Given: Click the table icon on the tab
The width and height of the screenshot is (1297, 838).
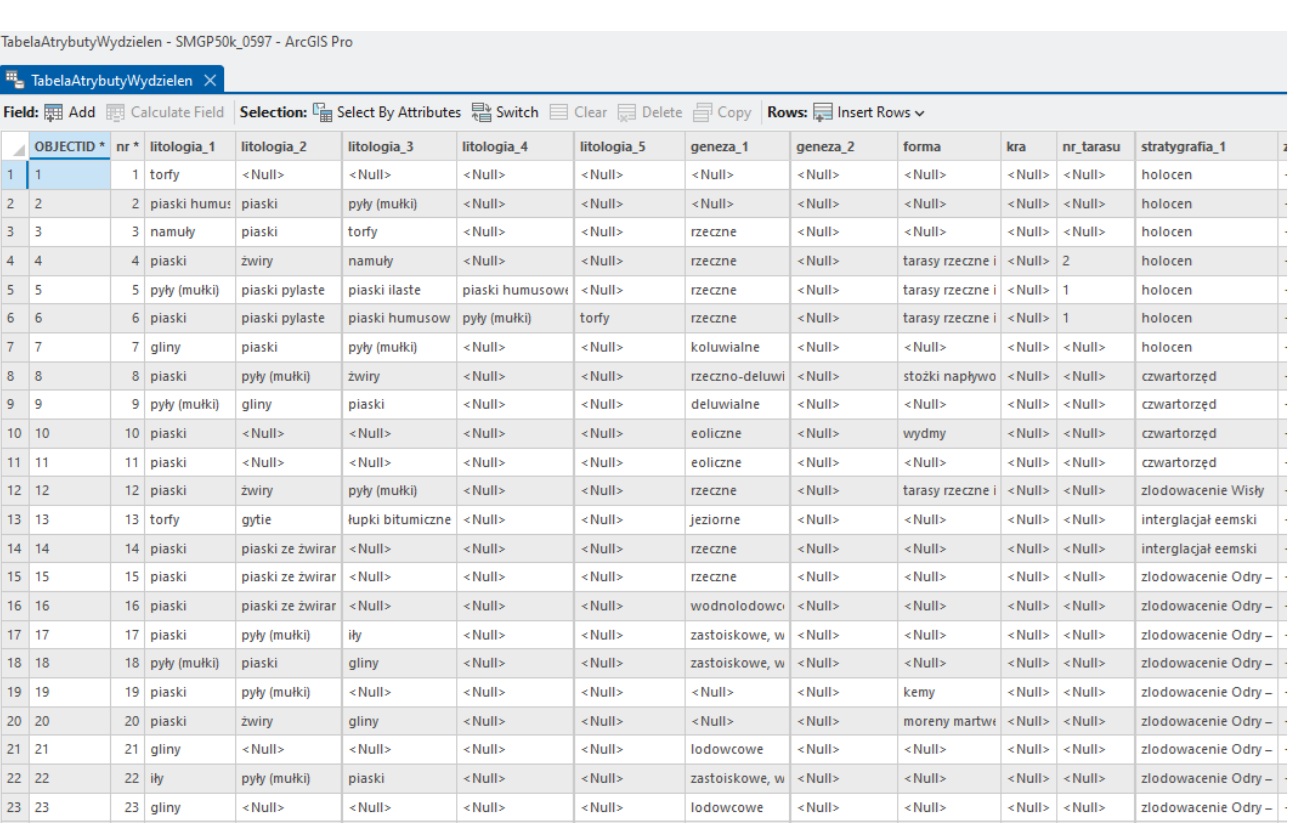Looking at the screenshot, I should (15, 80).
